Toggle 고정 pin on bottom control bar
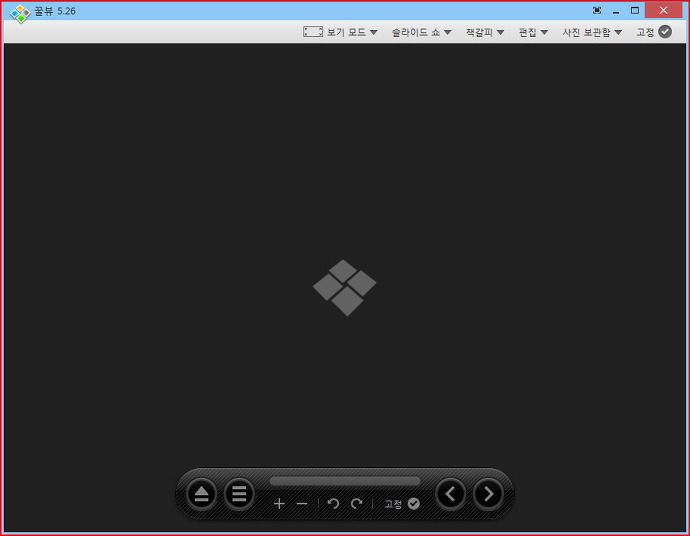The height and width of the screenshot is (536, 690). [402, 503]
